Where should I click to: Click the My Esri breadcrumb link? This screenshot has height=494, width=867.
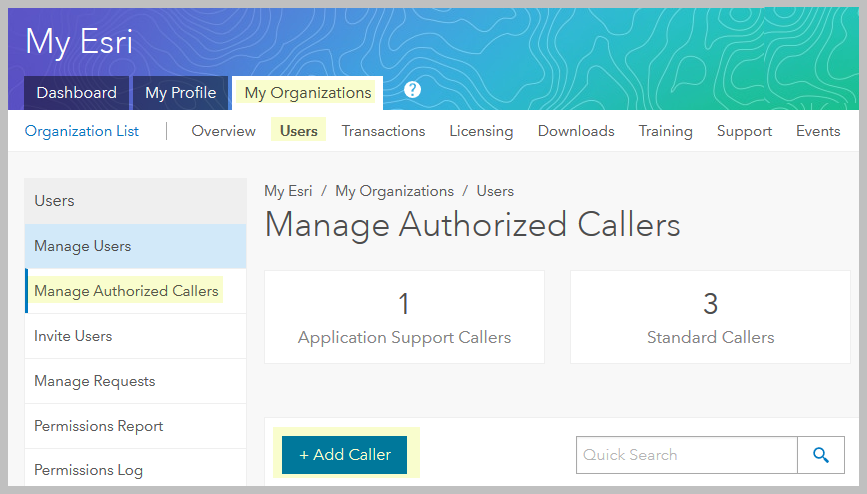288,191
